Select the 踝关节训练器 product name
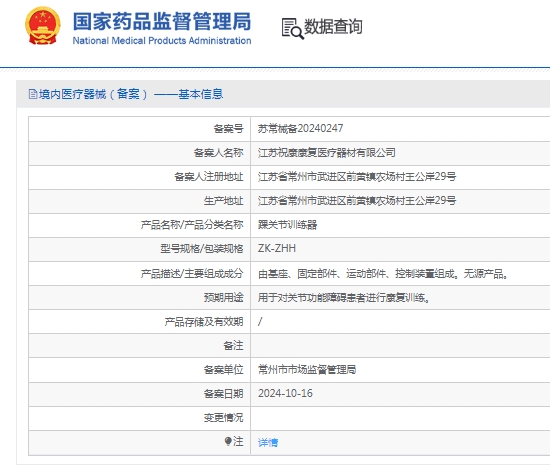 pyautogui.click(x=287, y=224)
